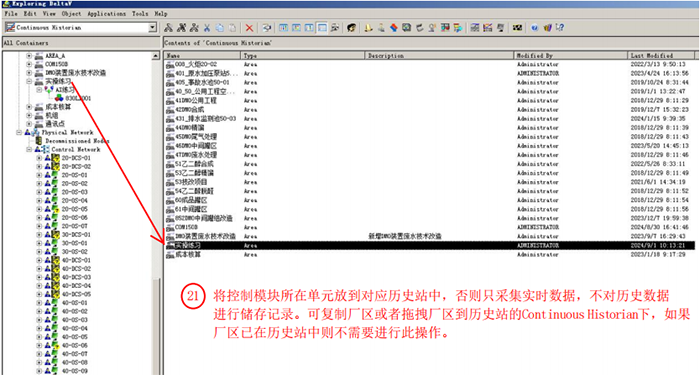Collapse the Control Network tree node
Screen dimensions: 700x375
(x=29, y=150)
